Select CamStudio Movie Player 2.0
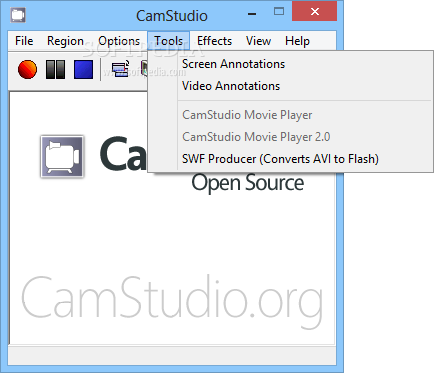Screen dimensions: 434x373 [290, 137]
